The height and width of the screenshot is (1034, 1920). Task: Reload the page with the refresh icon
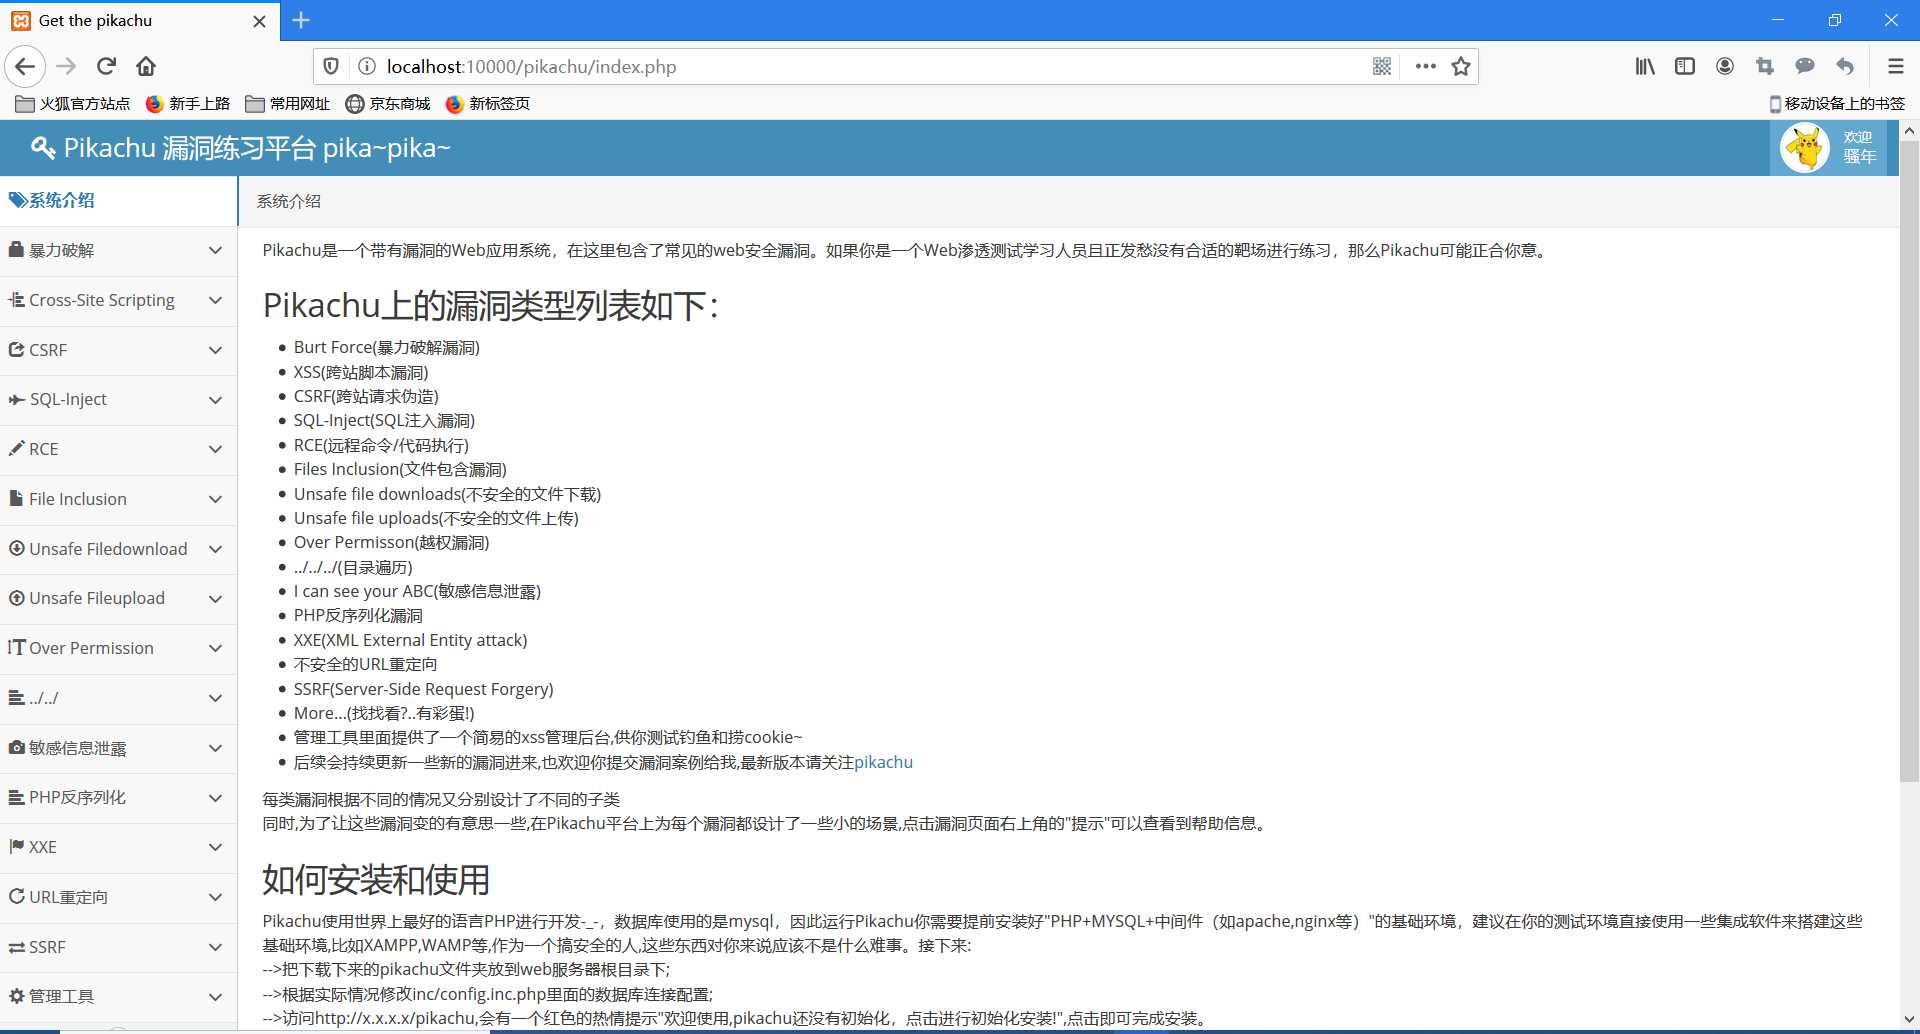[x=106, y=66]
